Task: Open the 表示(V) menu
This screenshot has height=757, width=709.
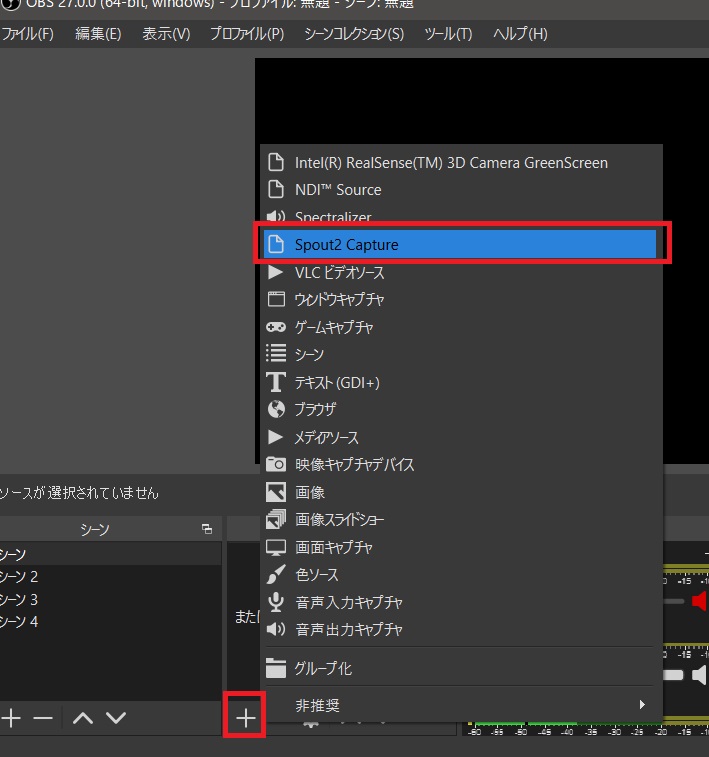Action: tap(166, 34)
